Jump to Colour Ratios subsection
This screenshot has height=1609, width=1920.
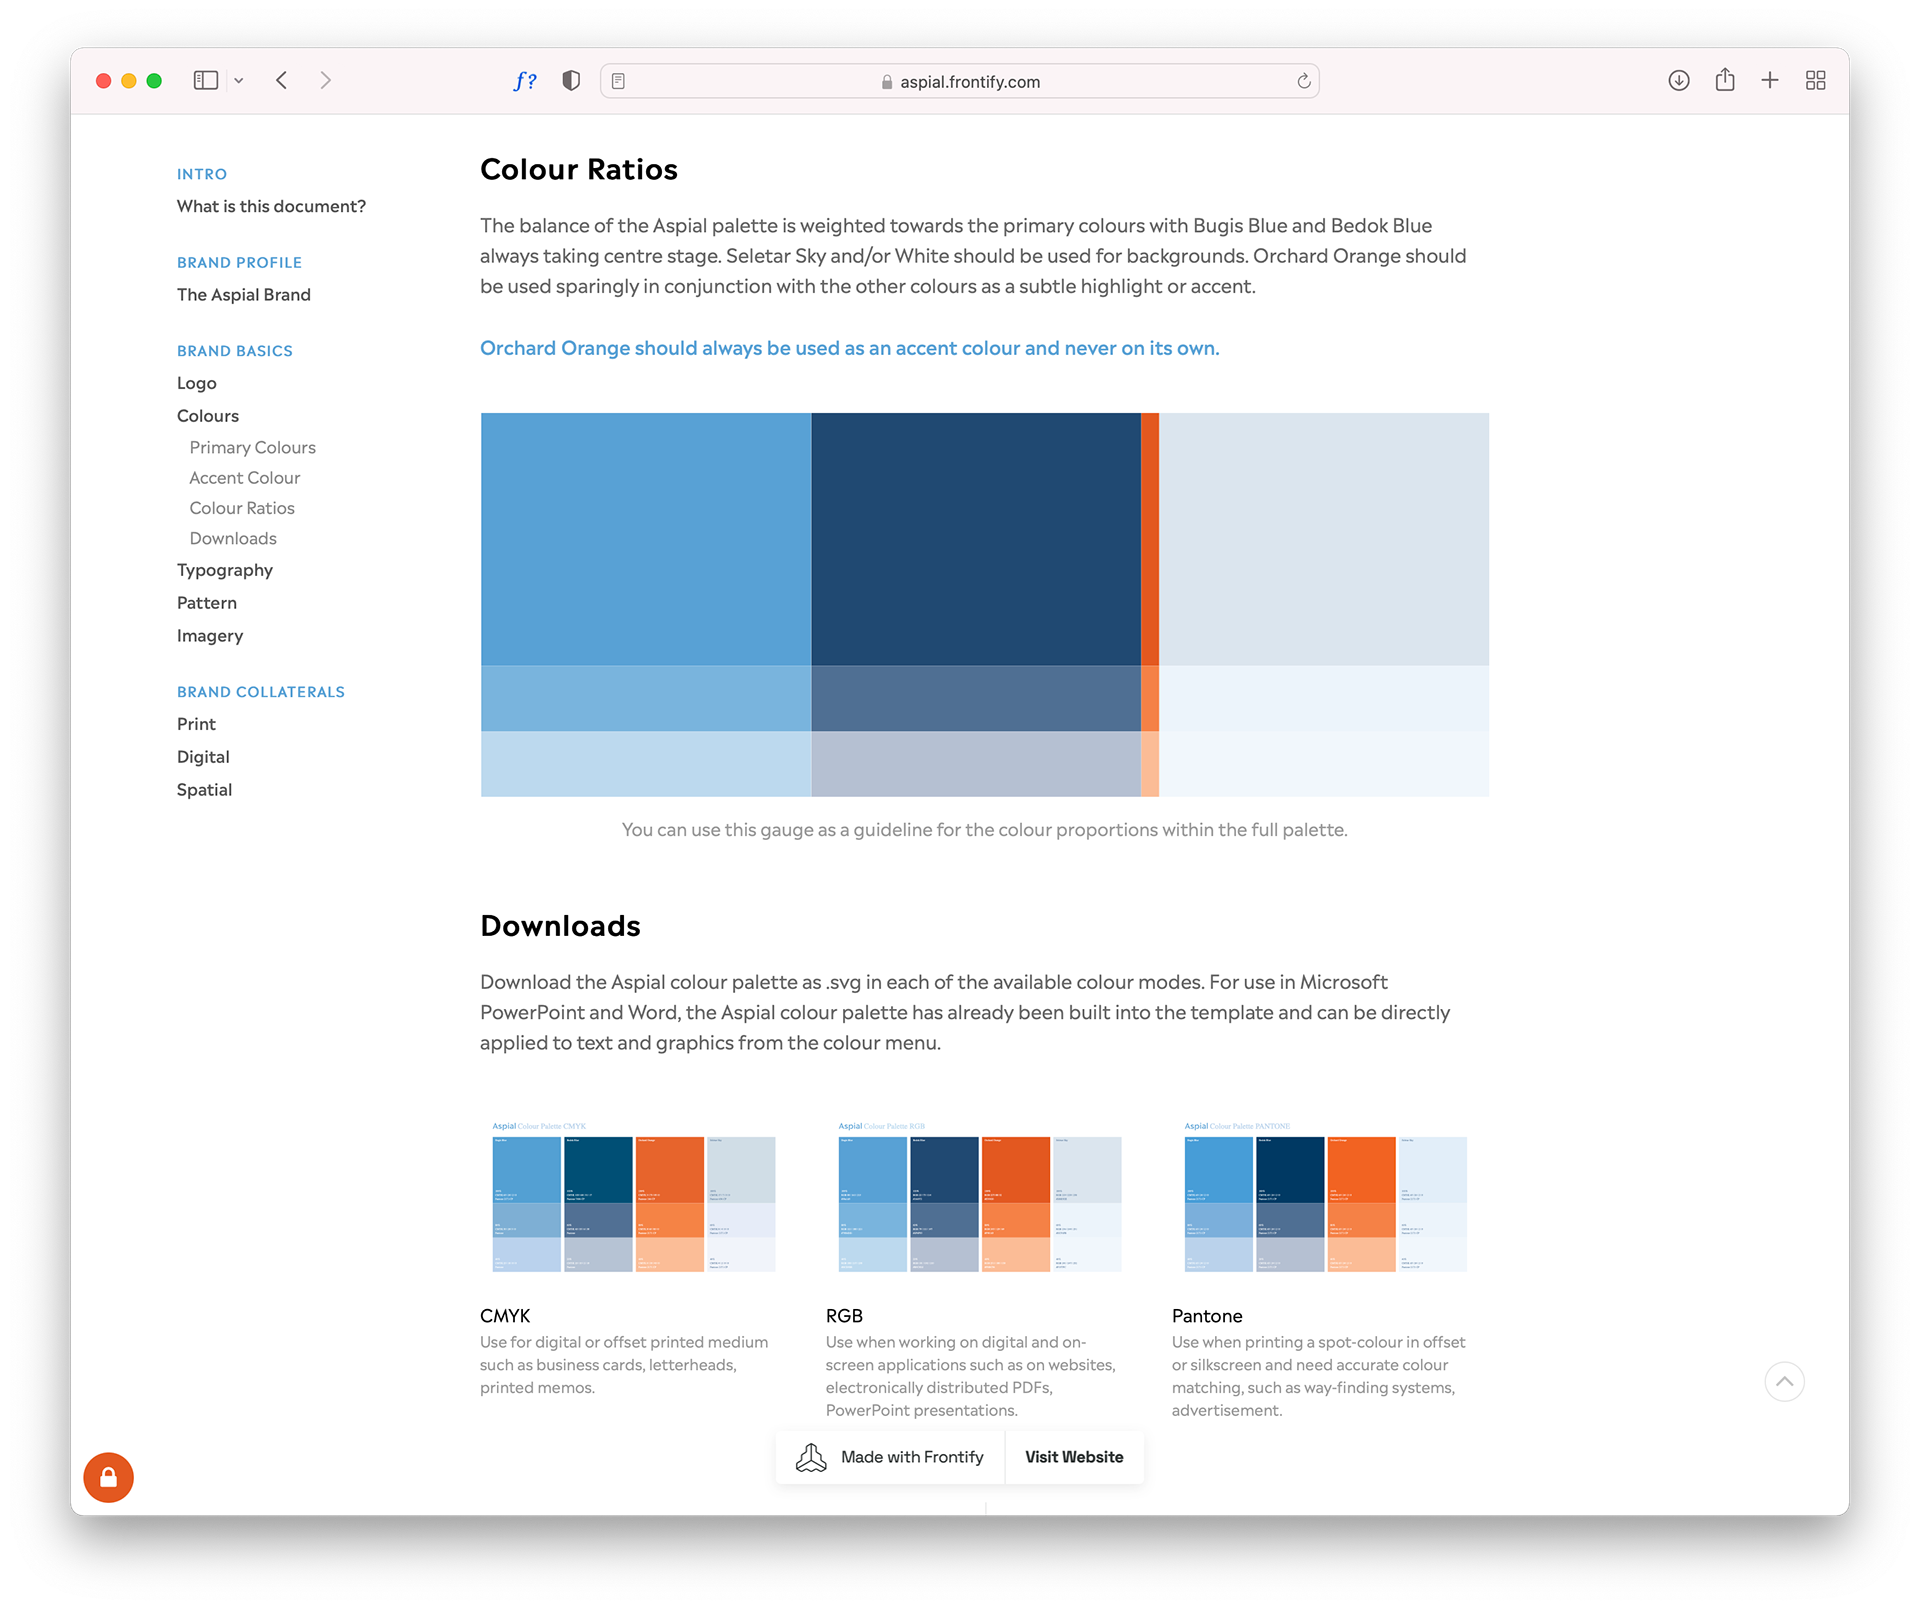[242, 508]
